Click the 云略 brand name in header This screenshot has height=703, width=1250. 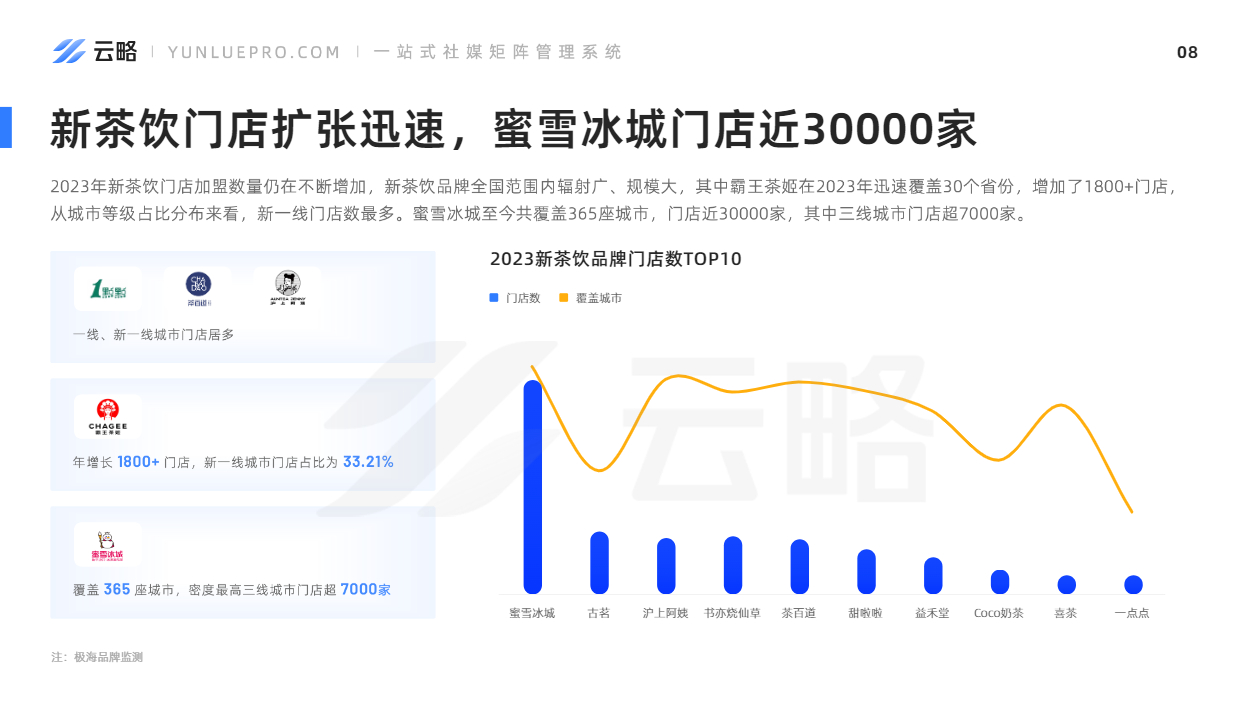coord(116,52)
